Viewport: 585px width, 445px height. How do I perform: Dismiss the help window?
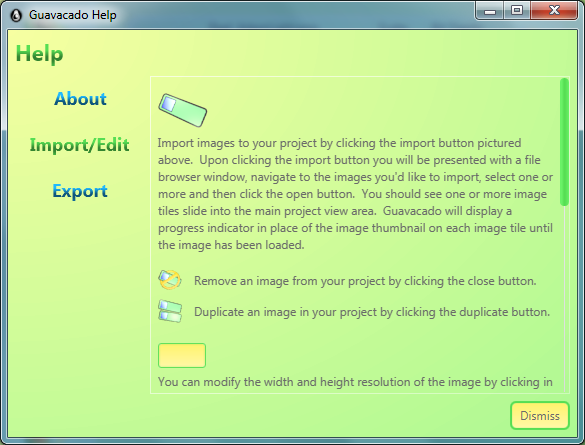[539, 416]
